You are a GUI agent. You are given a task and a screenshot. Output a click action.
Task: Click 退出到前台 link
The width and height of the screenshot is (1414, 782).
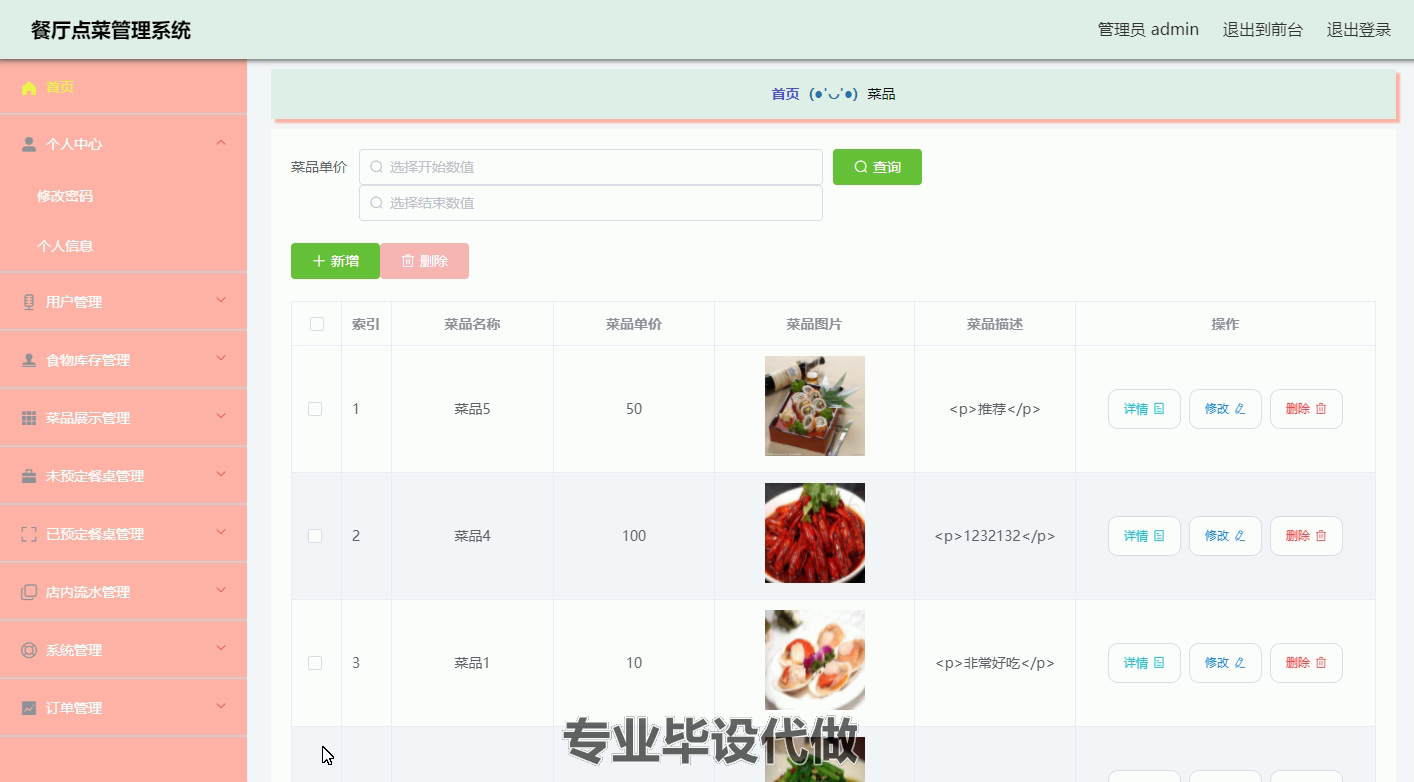(1262, 30)
